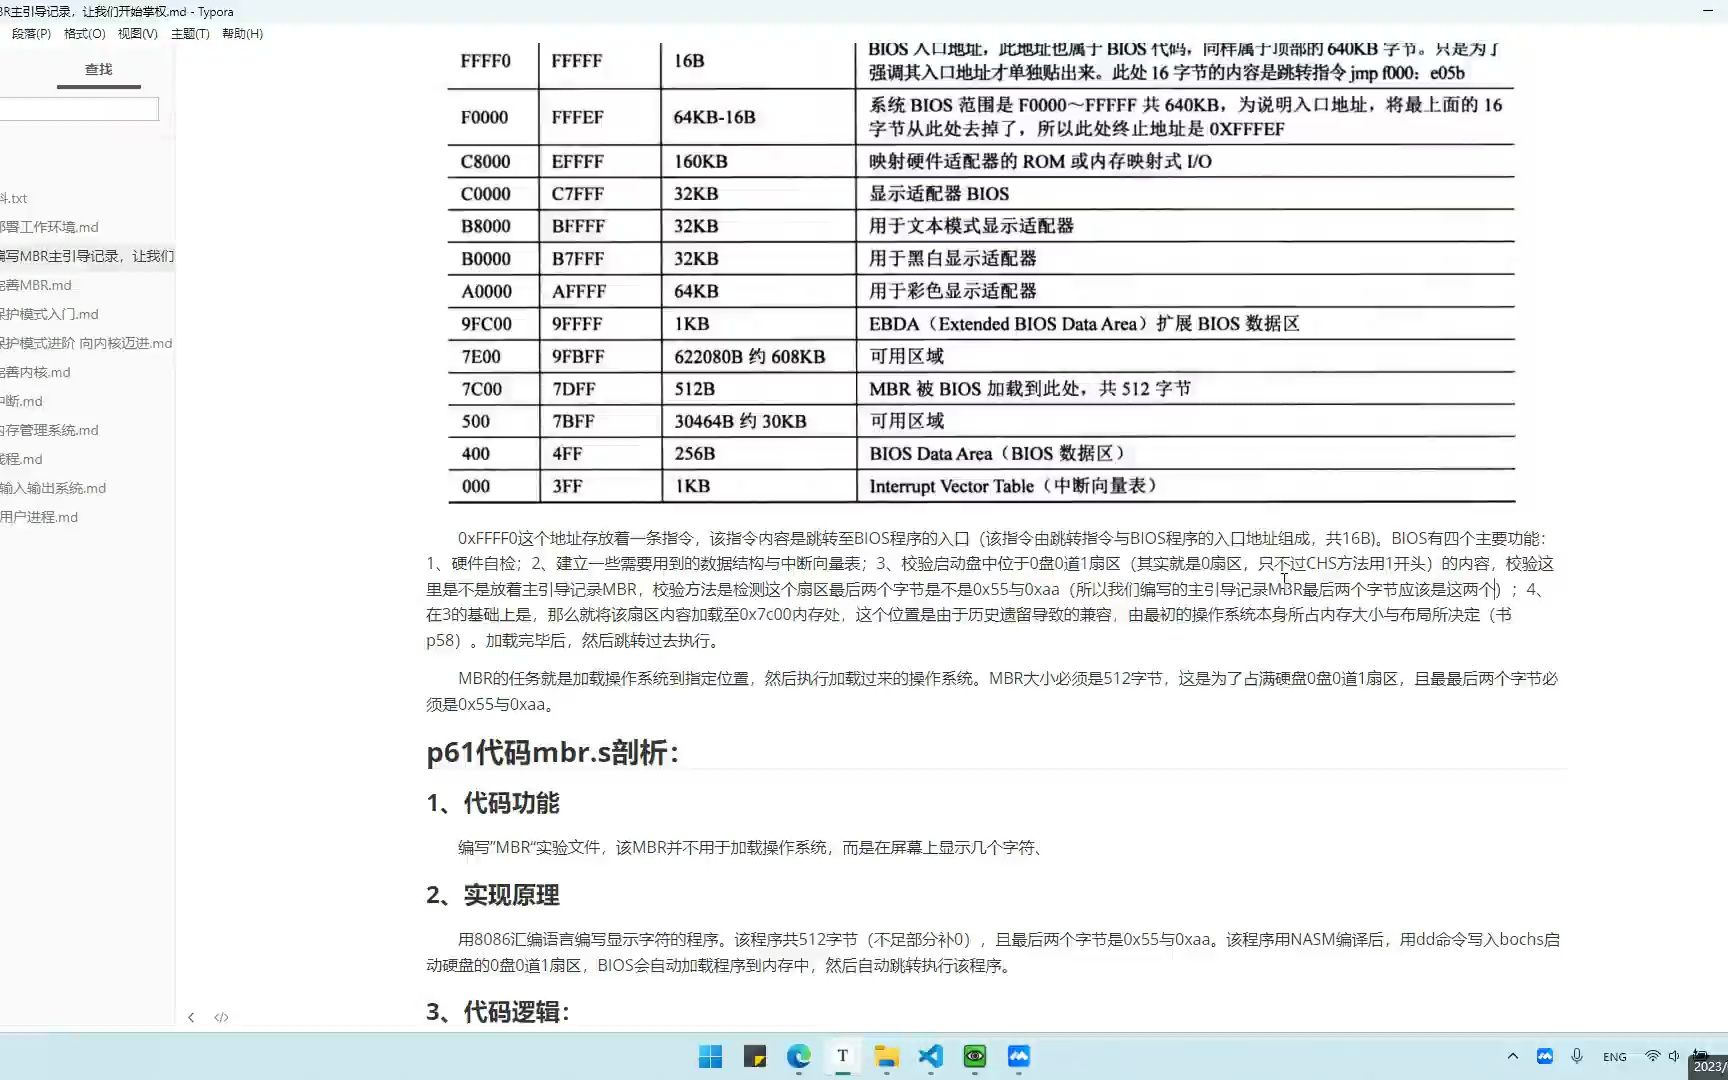
Task: Focus the sidebar search input field
Action: [x=78, y=109]
